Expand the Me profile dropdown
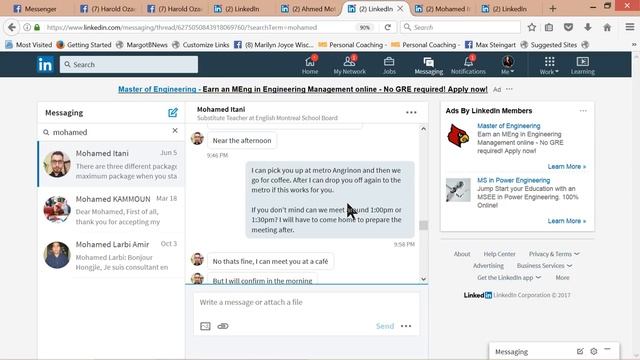This screenshot has height=360, width=640. [507, 65]
